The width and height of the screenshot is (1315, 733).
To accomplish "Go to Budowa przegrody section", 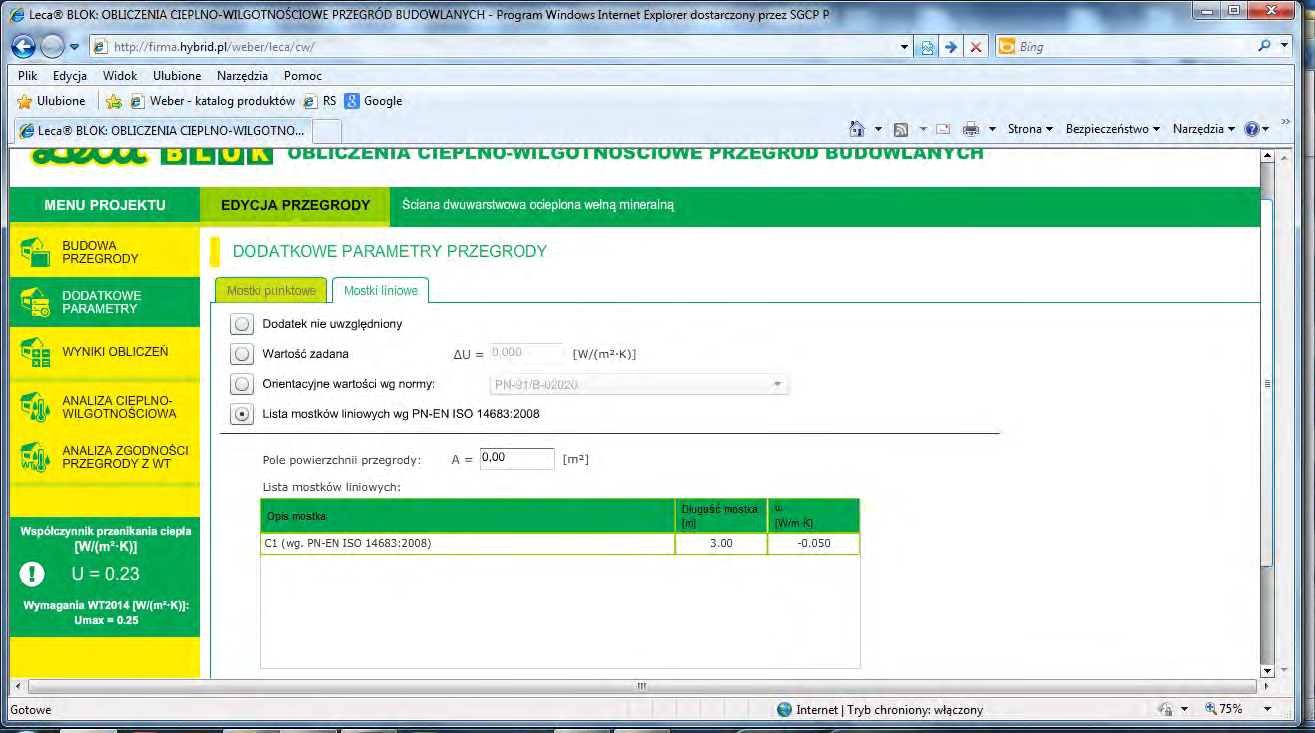I will (104, 252).
